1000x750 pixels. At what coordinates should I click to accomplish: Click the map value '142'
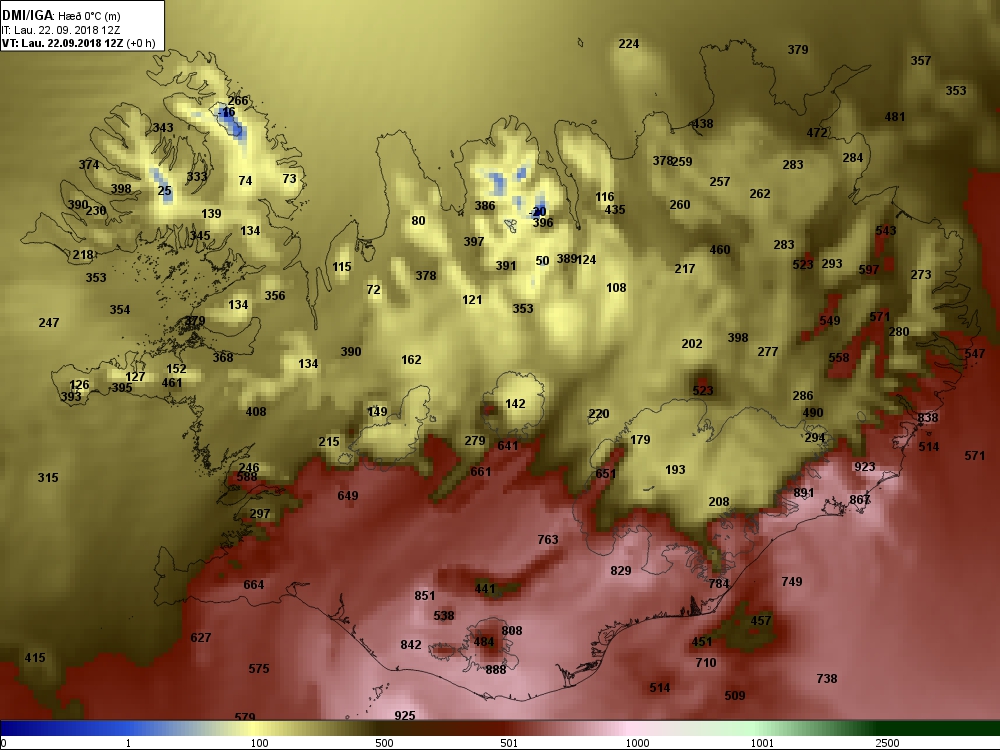pyautogui.click(x=515, y=403)
